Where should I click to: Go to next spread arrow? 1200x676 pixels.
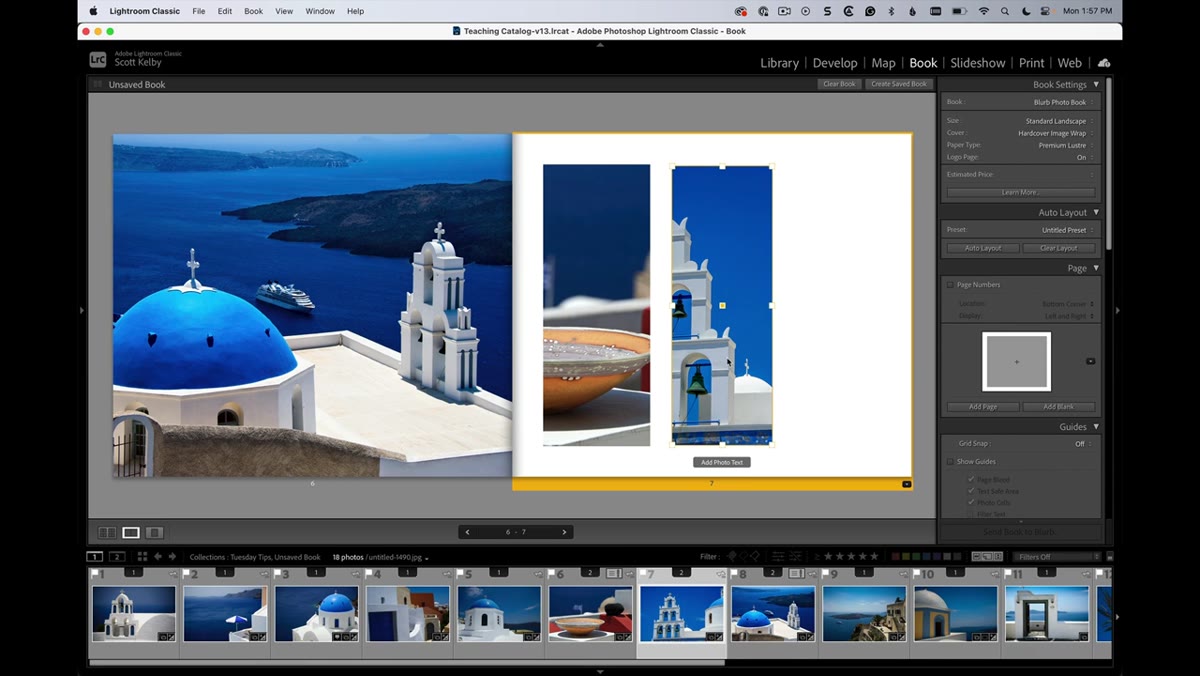point(564,532)
